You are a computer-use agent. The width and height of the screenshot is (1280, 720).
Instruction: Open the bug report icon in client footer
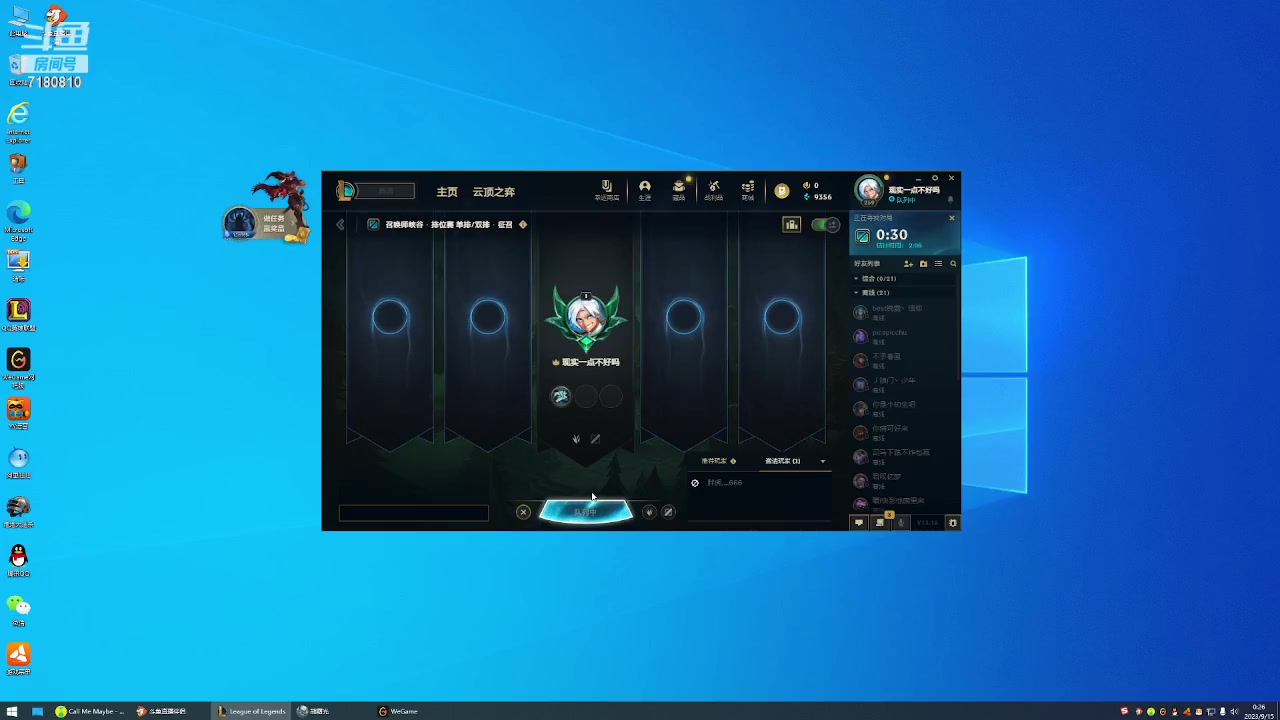point(953,523)
